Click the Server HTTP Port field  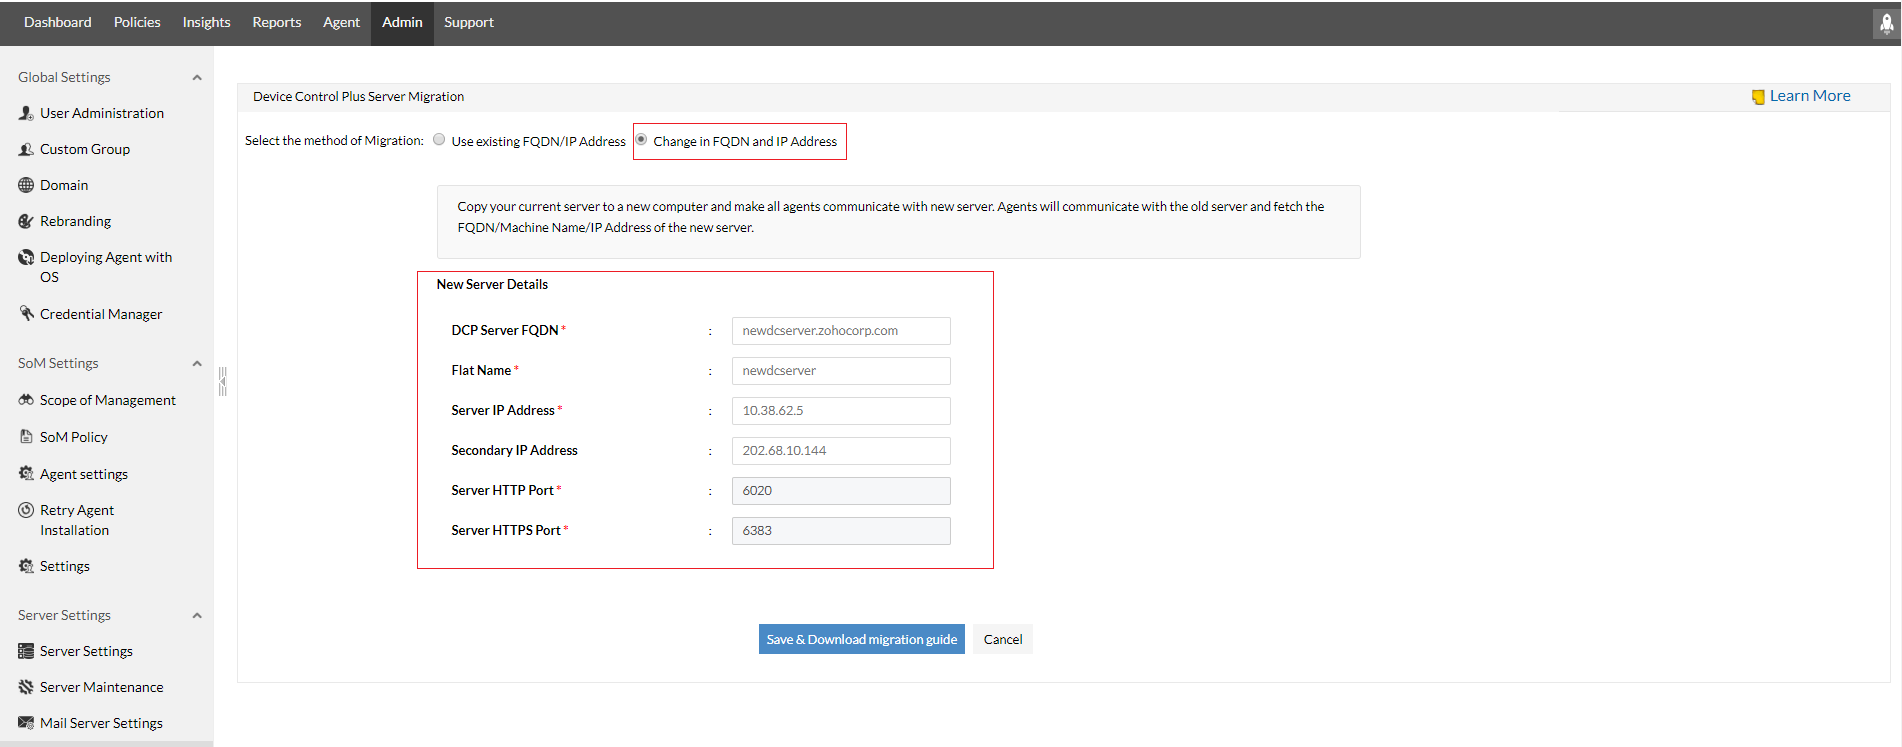pos(841,491)
